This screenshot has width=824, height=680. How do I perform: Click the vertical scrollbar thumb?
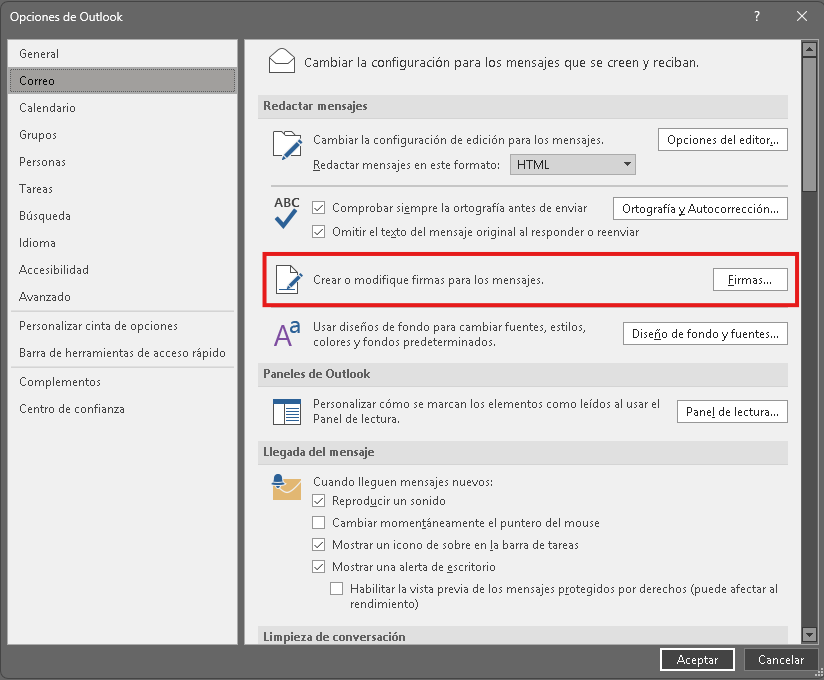pos(809,125)
